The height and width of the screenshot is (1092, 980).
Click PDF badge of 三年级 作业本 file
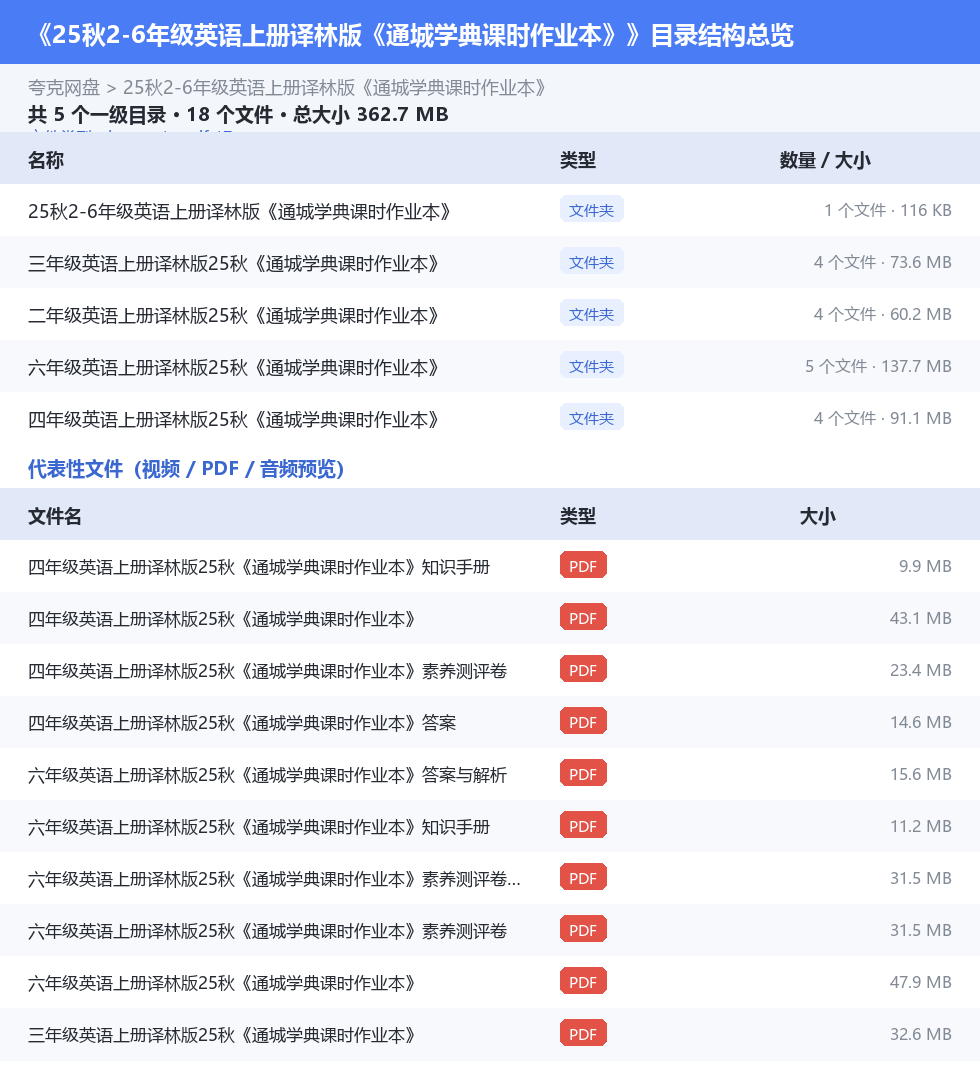coord(583,1034)
